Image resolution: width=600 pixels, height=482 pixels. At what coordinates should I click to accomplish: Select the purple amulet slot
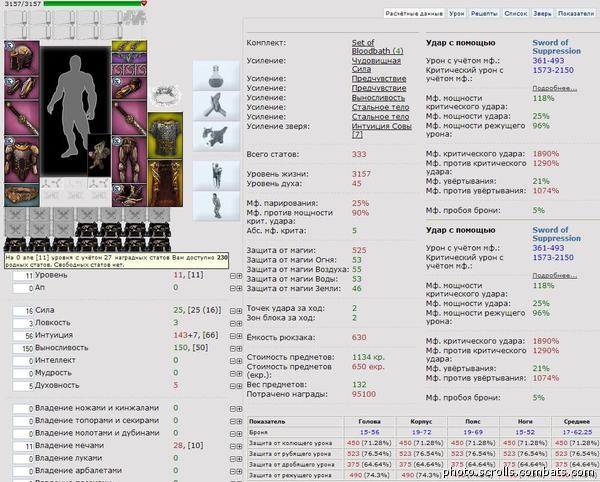tap(129, 58)
